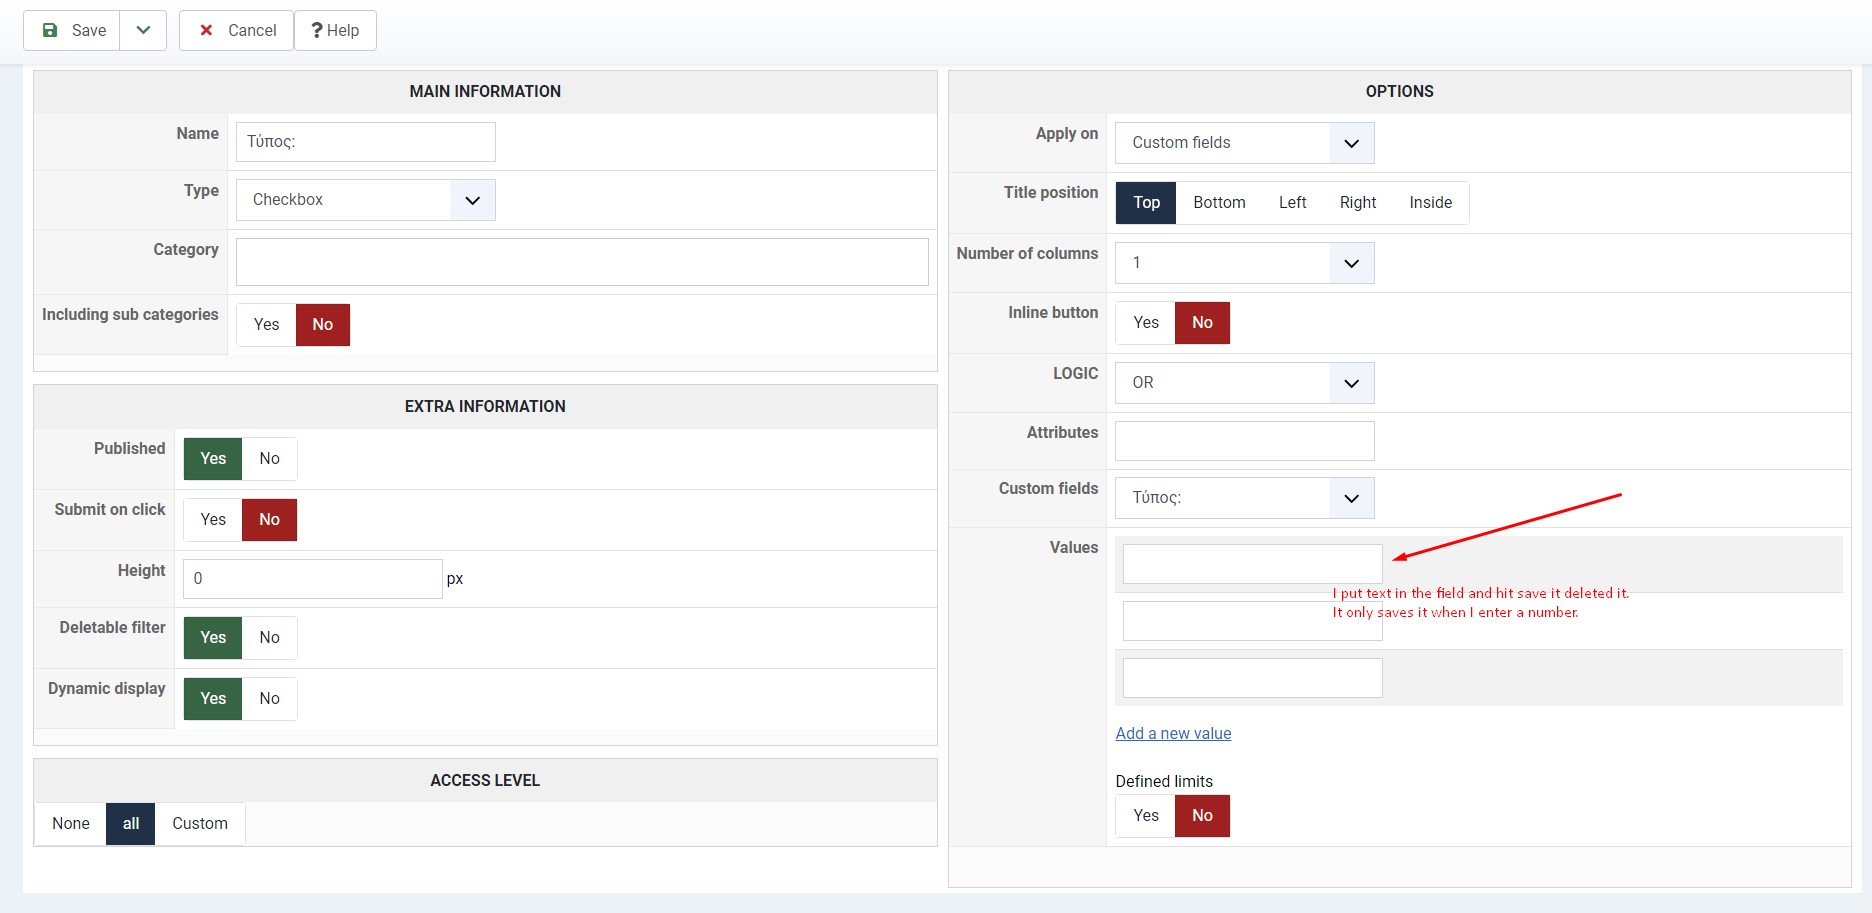This screenshot has width=1872, height=913.
Task: Set Defined limits to Yes
Action: coord(1146,815)
